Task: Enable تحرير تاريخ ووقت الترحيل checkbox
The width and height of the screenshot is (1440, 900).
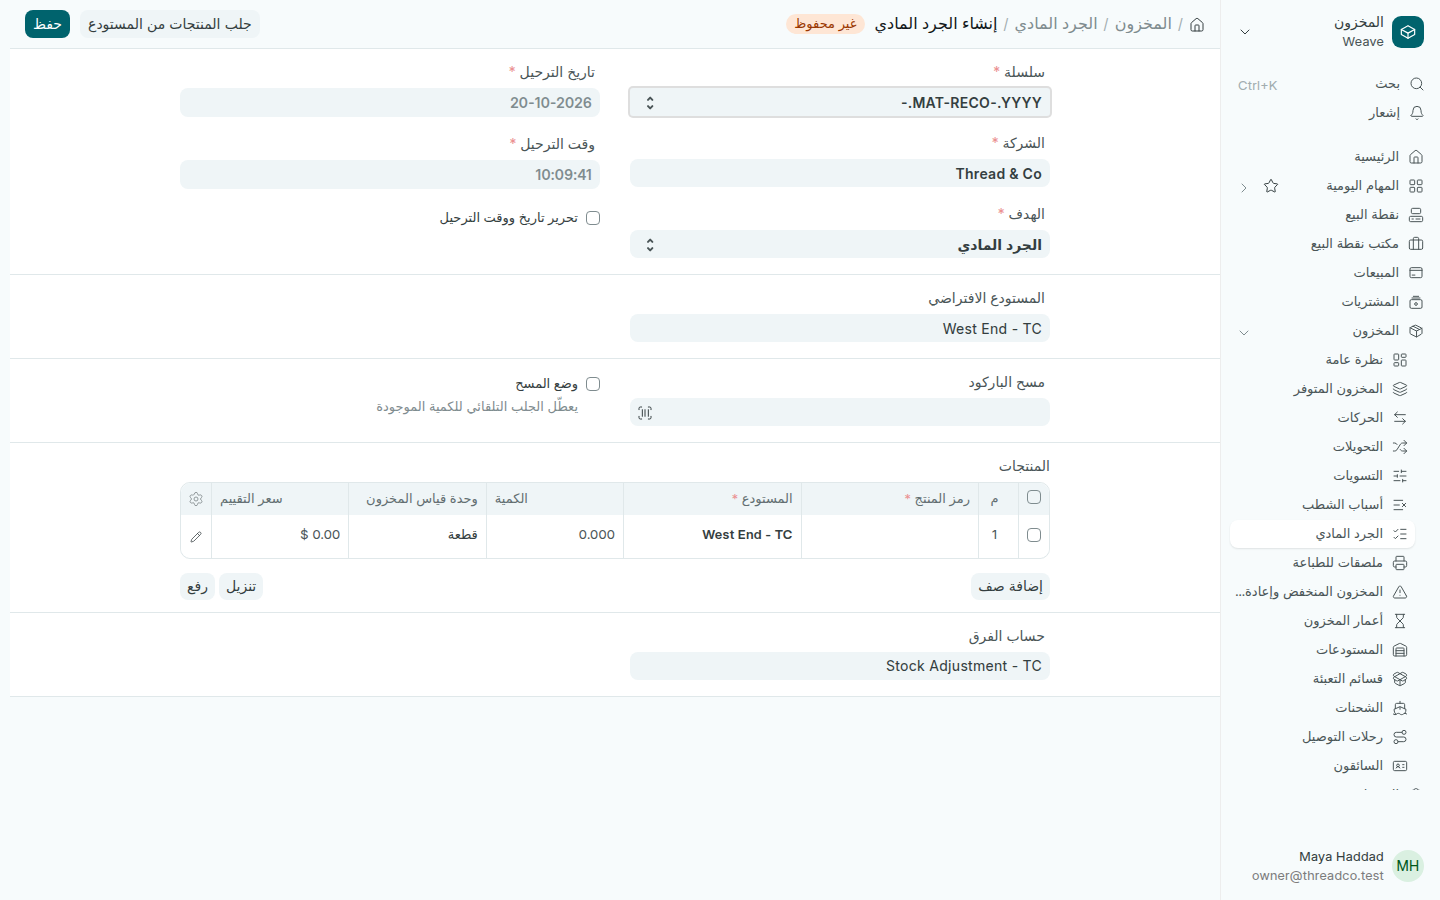Action: (x=593, y=218)
